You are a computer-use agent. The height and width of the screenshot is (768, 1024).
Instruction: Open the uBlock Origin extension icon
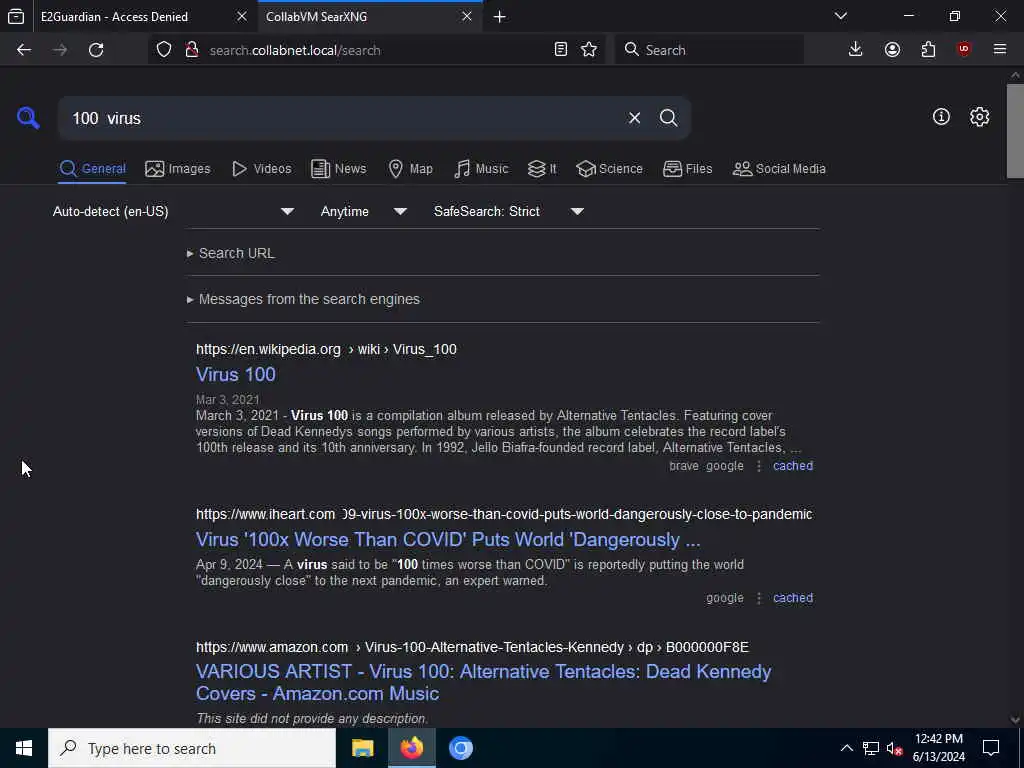point(964,50)
